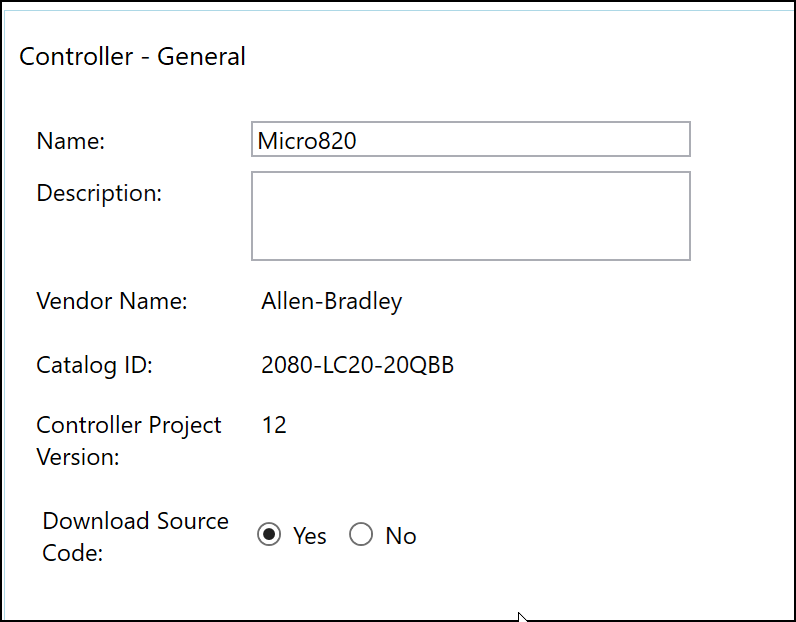Click the "Description:" field label

(x=99, y=193)
